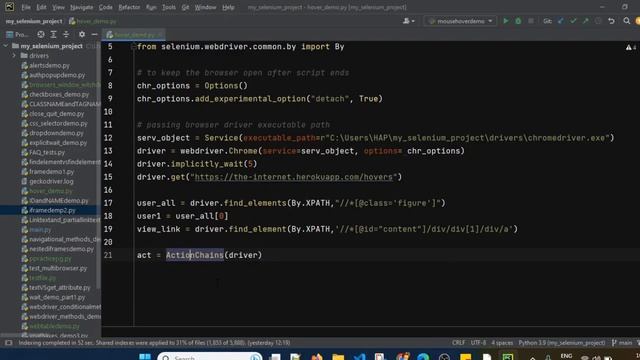Open the Tools menu
Viewport: 640px width, 360px height.
[x=169, y=7]
